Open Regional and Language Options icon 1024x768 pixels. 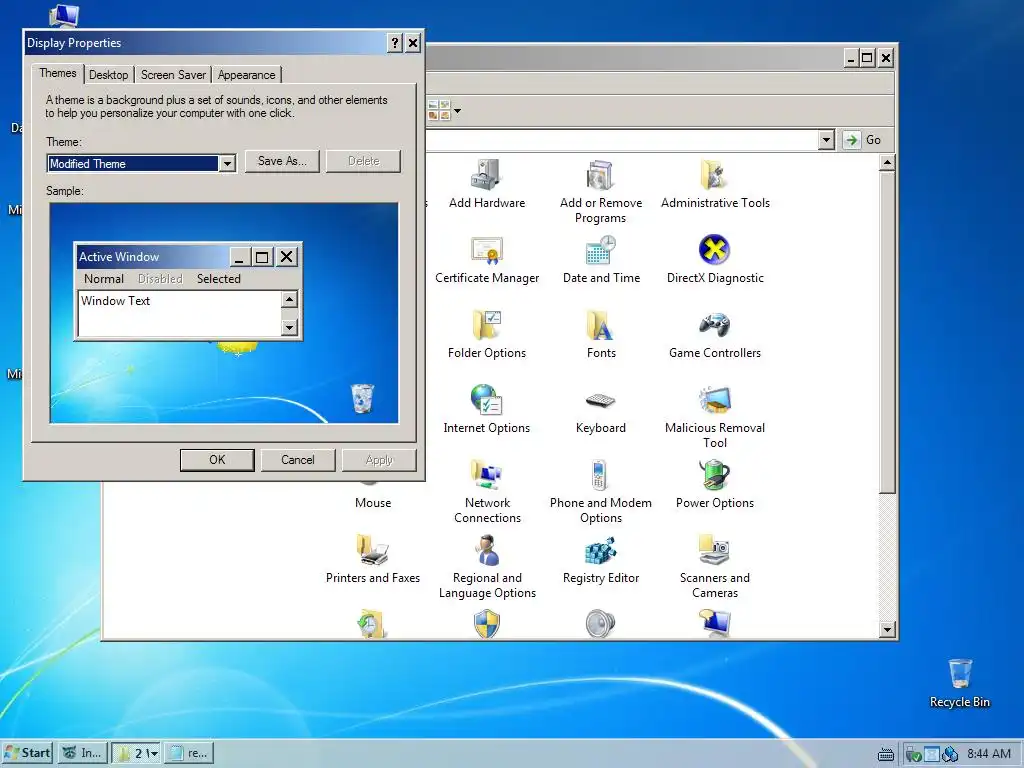[487, 550]
